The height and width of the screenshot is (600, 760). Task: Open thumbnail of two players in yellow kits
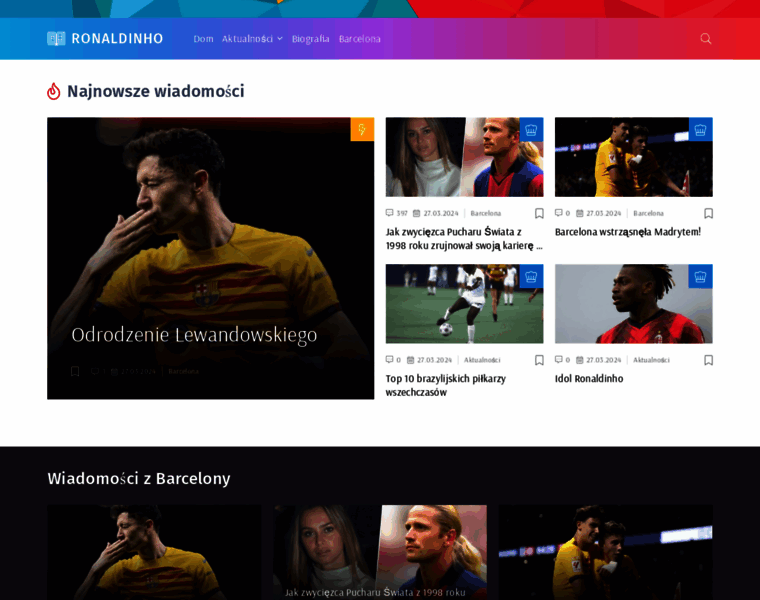click(633, 157)
